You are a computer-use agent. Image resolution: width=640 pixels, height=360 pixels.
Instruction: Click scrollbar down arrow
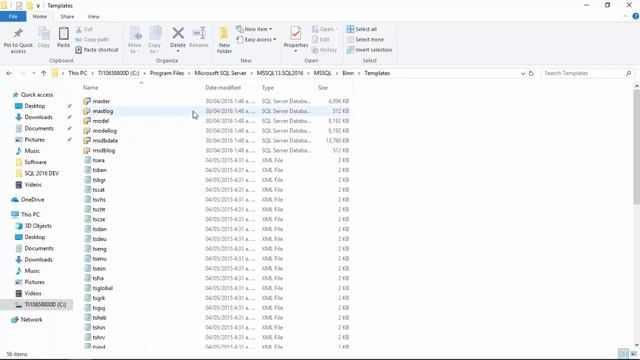(636, 346)
